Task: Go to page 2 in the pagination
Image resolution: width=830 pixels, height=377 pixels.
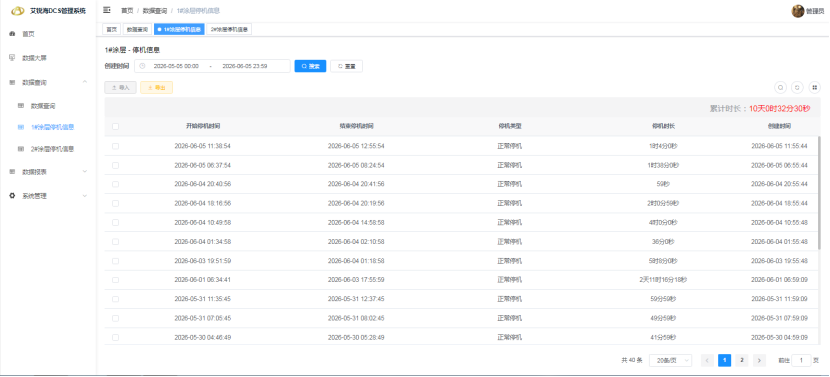Action: [742, 360]
